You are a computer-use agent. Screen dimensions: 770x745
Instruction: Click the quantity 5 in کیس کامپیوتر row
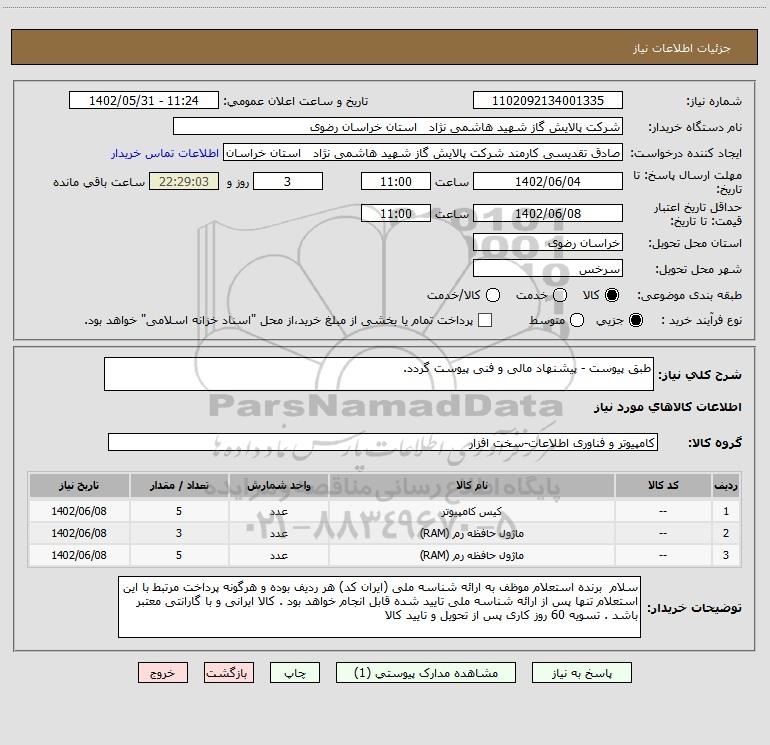[x=179, y=511]
